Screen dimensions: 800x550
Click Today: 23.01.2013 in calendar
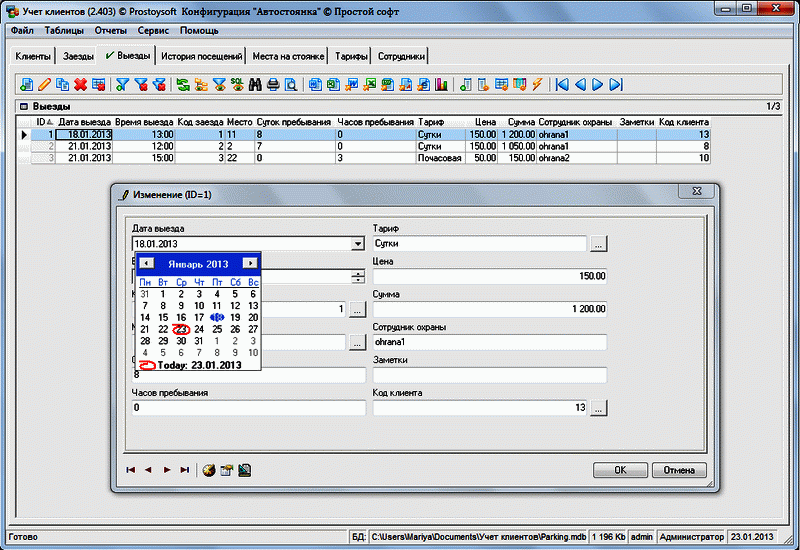coord(199,365)
